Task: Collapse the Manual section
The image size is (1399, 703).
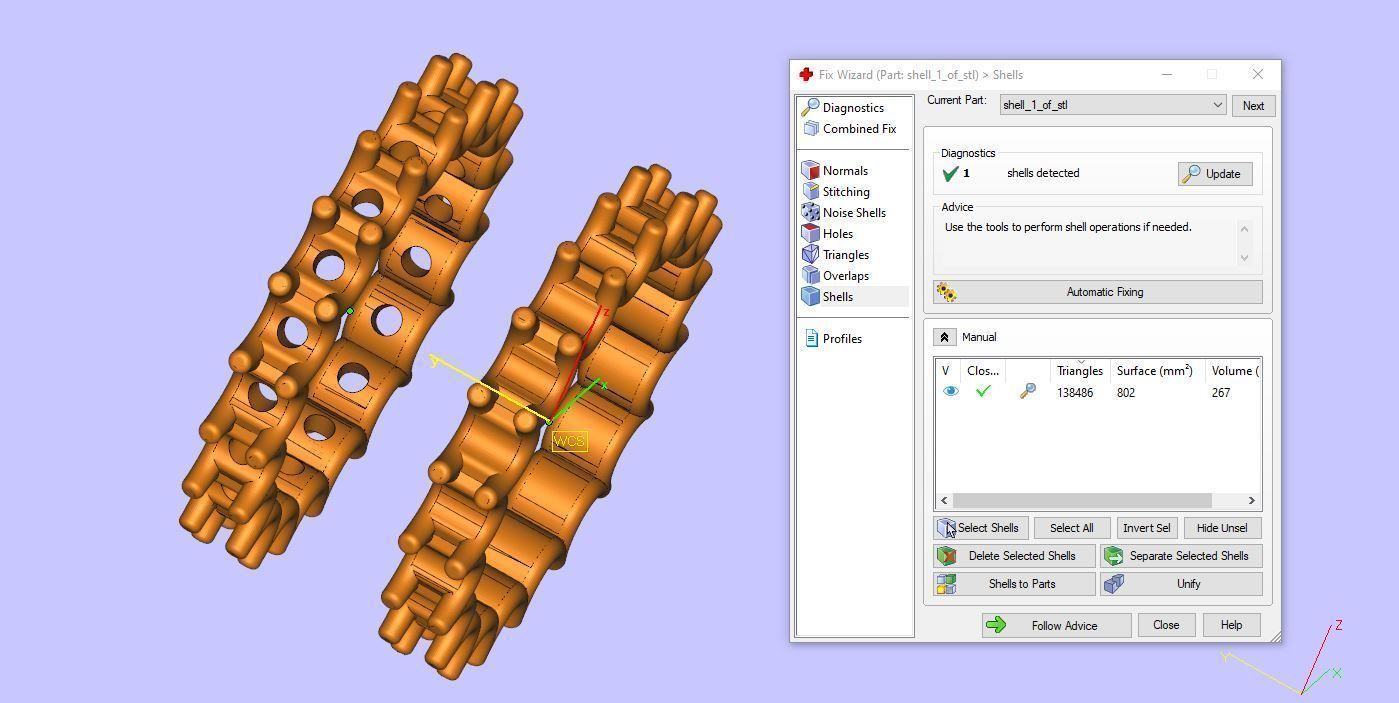Action: [x=943, y=337]
